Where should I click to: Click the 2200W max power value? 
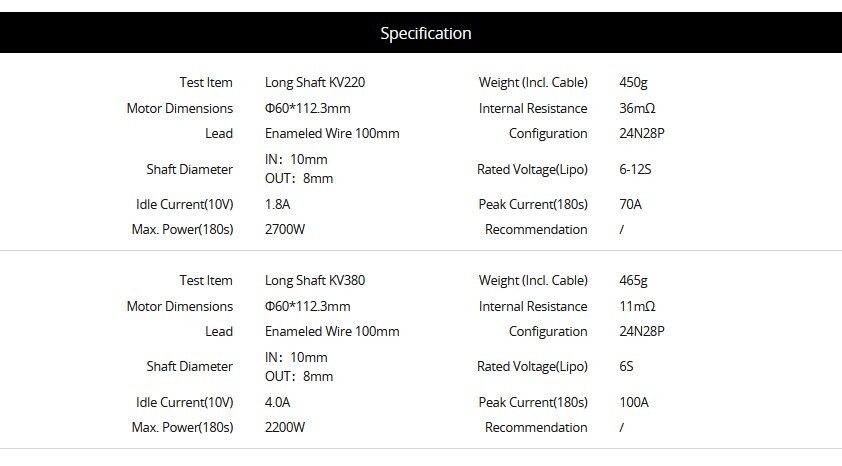285,428
